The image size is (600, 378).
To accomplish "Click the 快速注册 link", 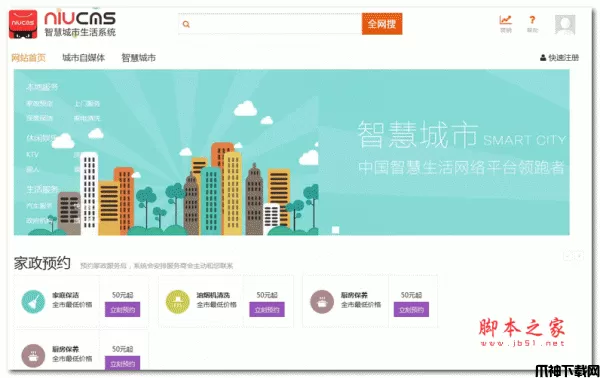I will click(564, 58).
